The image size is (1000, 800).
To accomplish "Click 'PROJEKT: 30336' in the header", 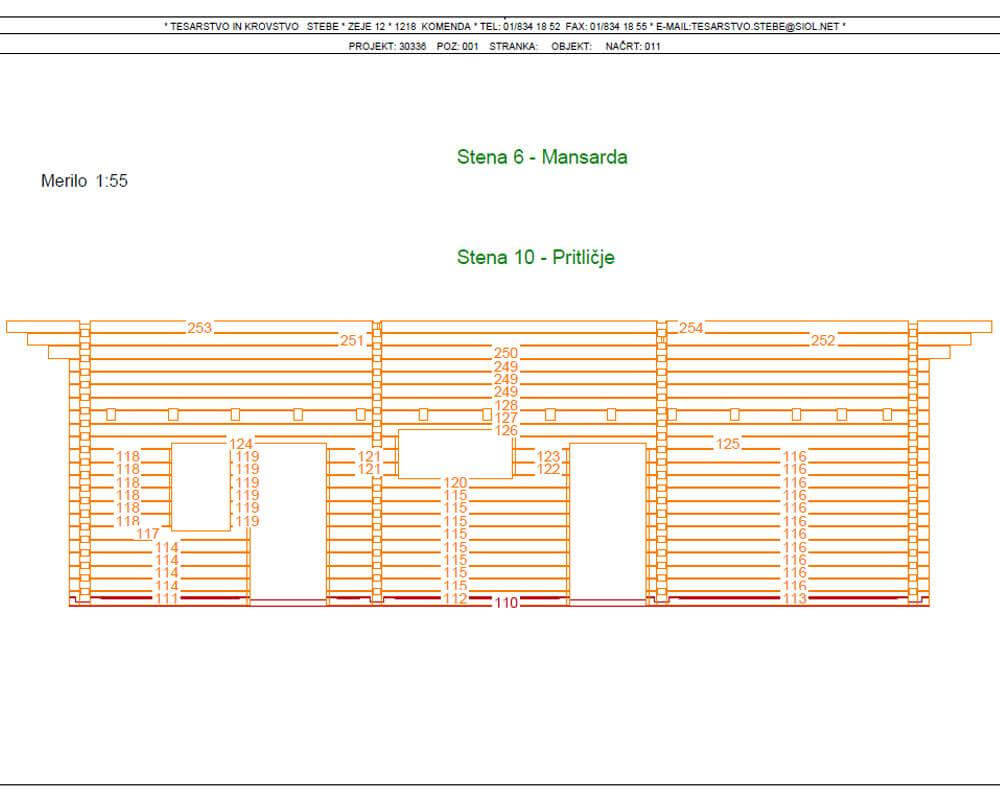I will 384,46.
